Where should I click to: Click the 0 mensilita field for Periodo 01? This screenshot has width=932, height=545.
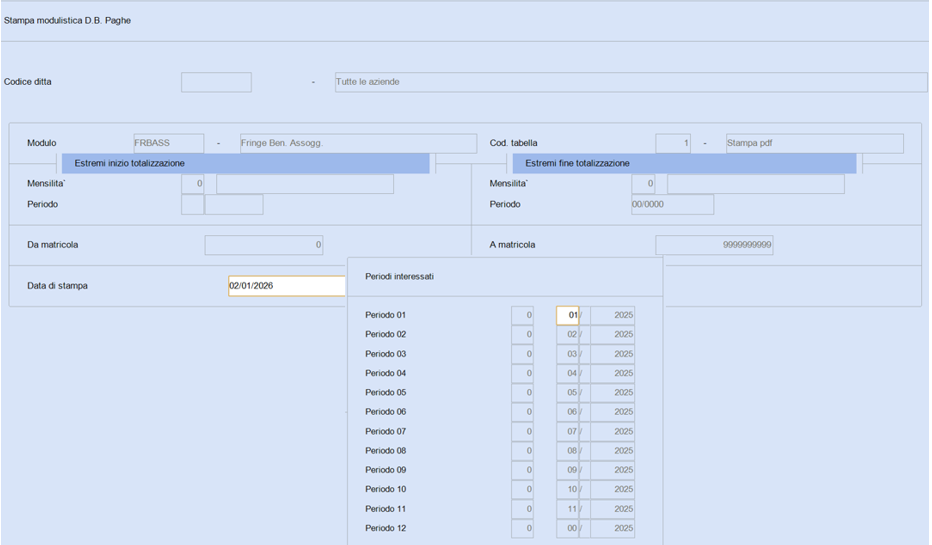522,315
